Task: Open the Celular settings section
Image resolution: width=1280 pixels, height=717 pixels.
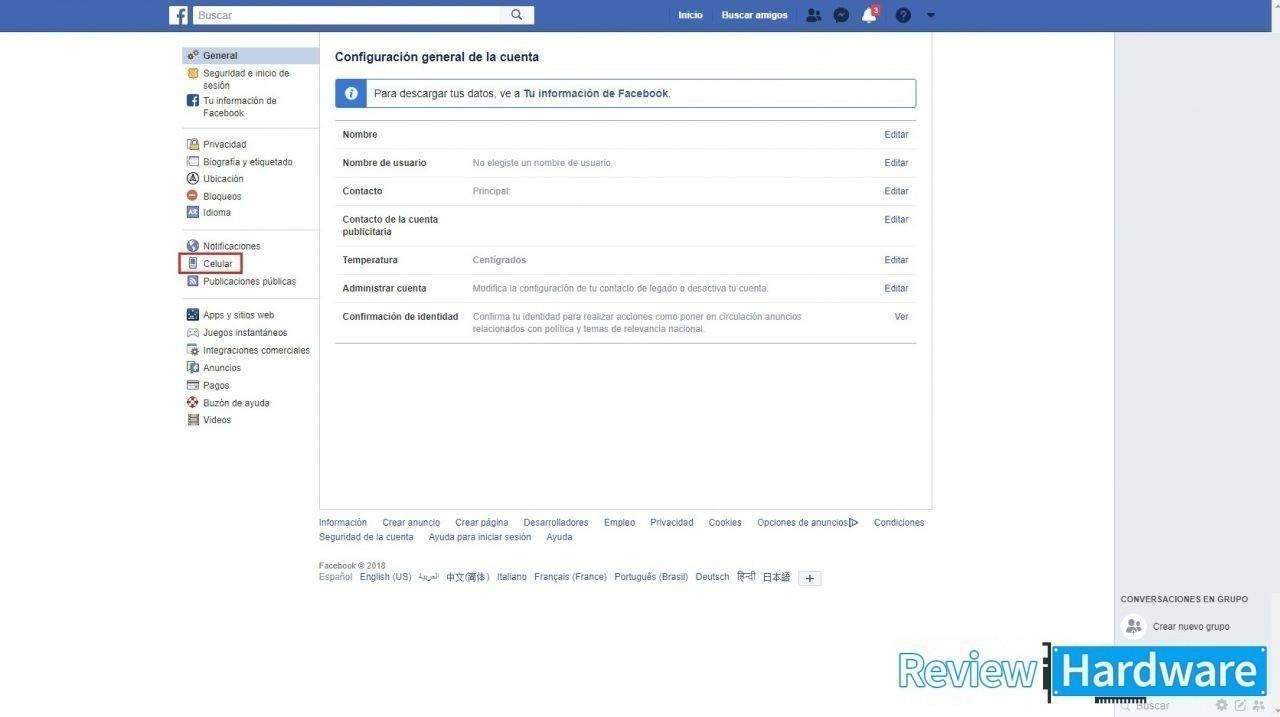Action: click(211, 264)
